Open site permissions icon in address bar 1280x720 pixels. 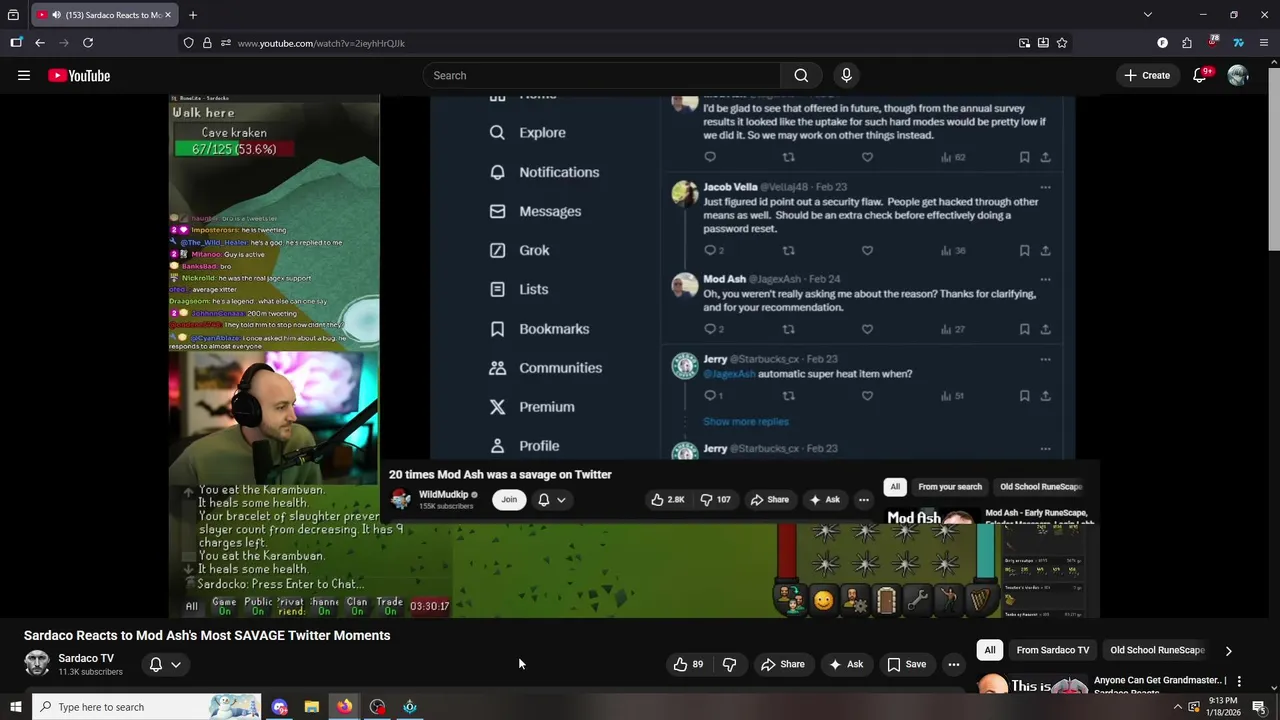226,43
